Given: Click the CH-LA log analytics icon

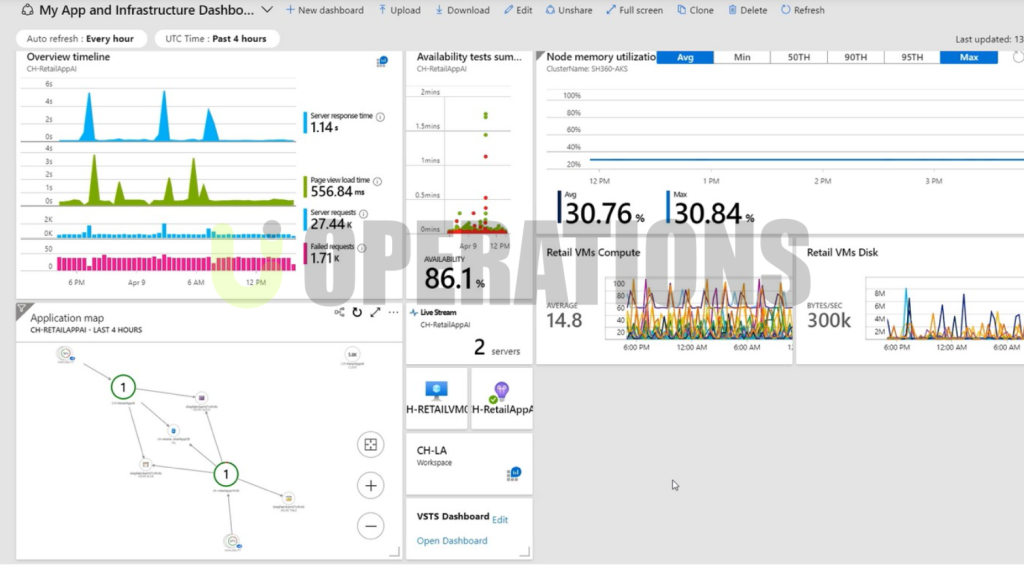Looking at the screenshot, I should point(513,473).
